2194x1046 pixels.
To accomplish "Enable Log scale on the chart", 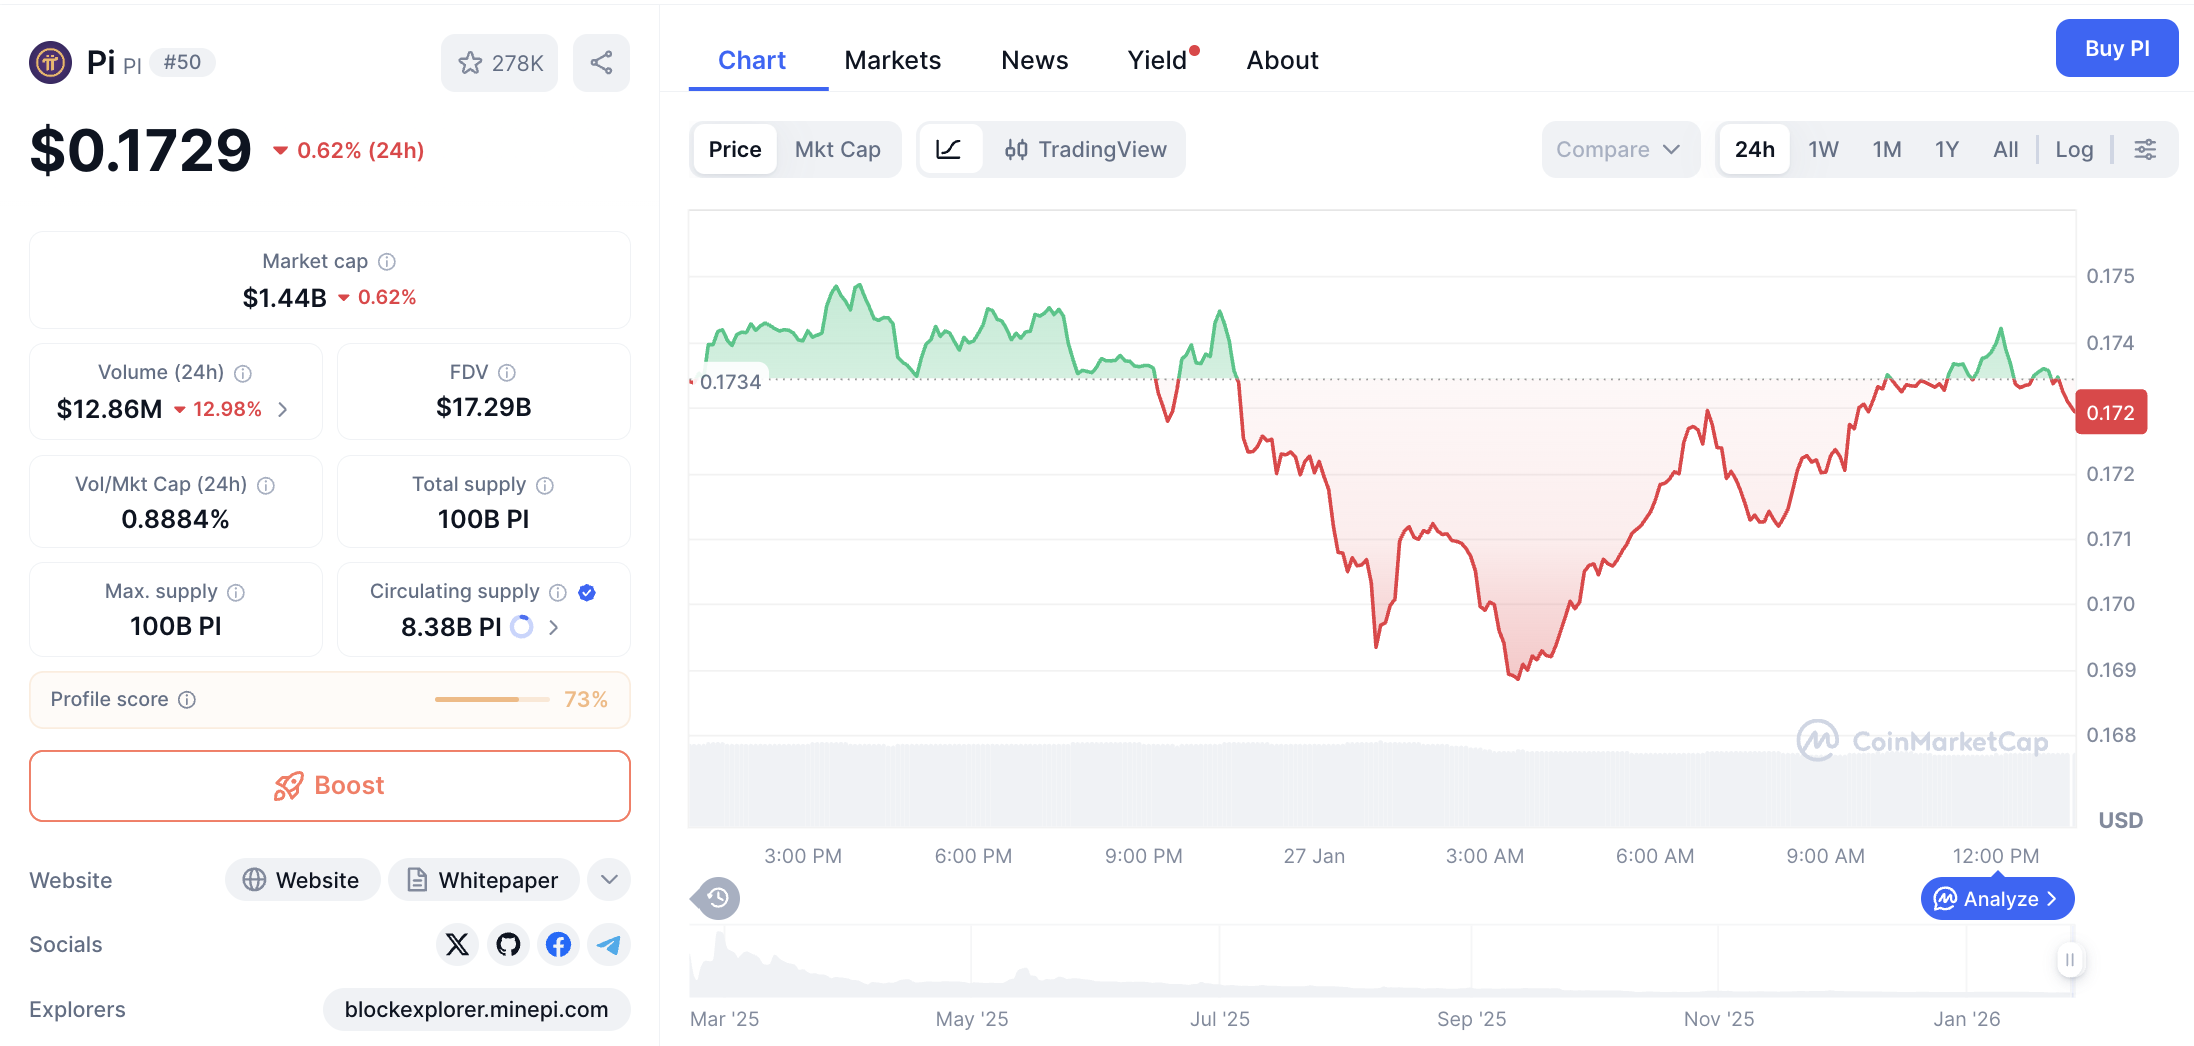I will coord(2074,149).
